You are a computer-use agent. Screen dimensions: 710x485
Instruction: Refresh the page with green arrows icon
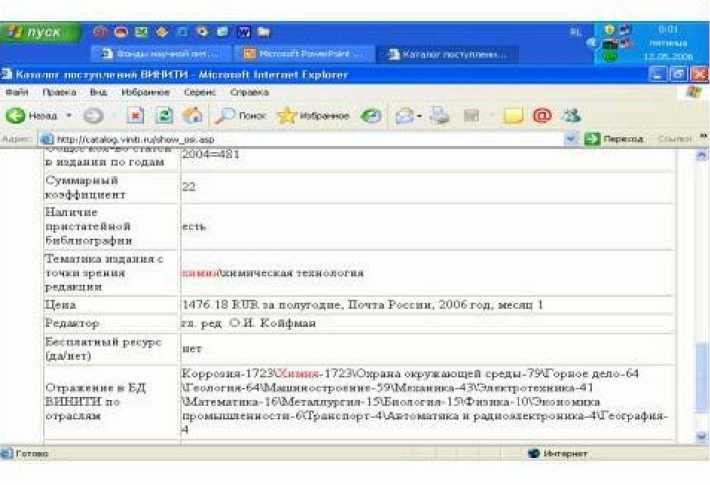tap(164, 115)
